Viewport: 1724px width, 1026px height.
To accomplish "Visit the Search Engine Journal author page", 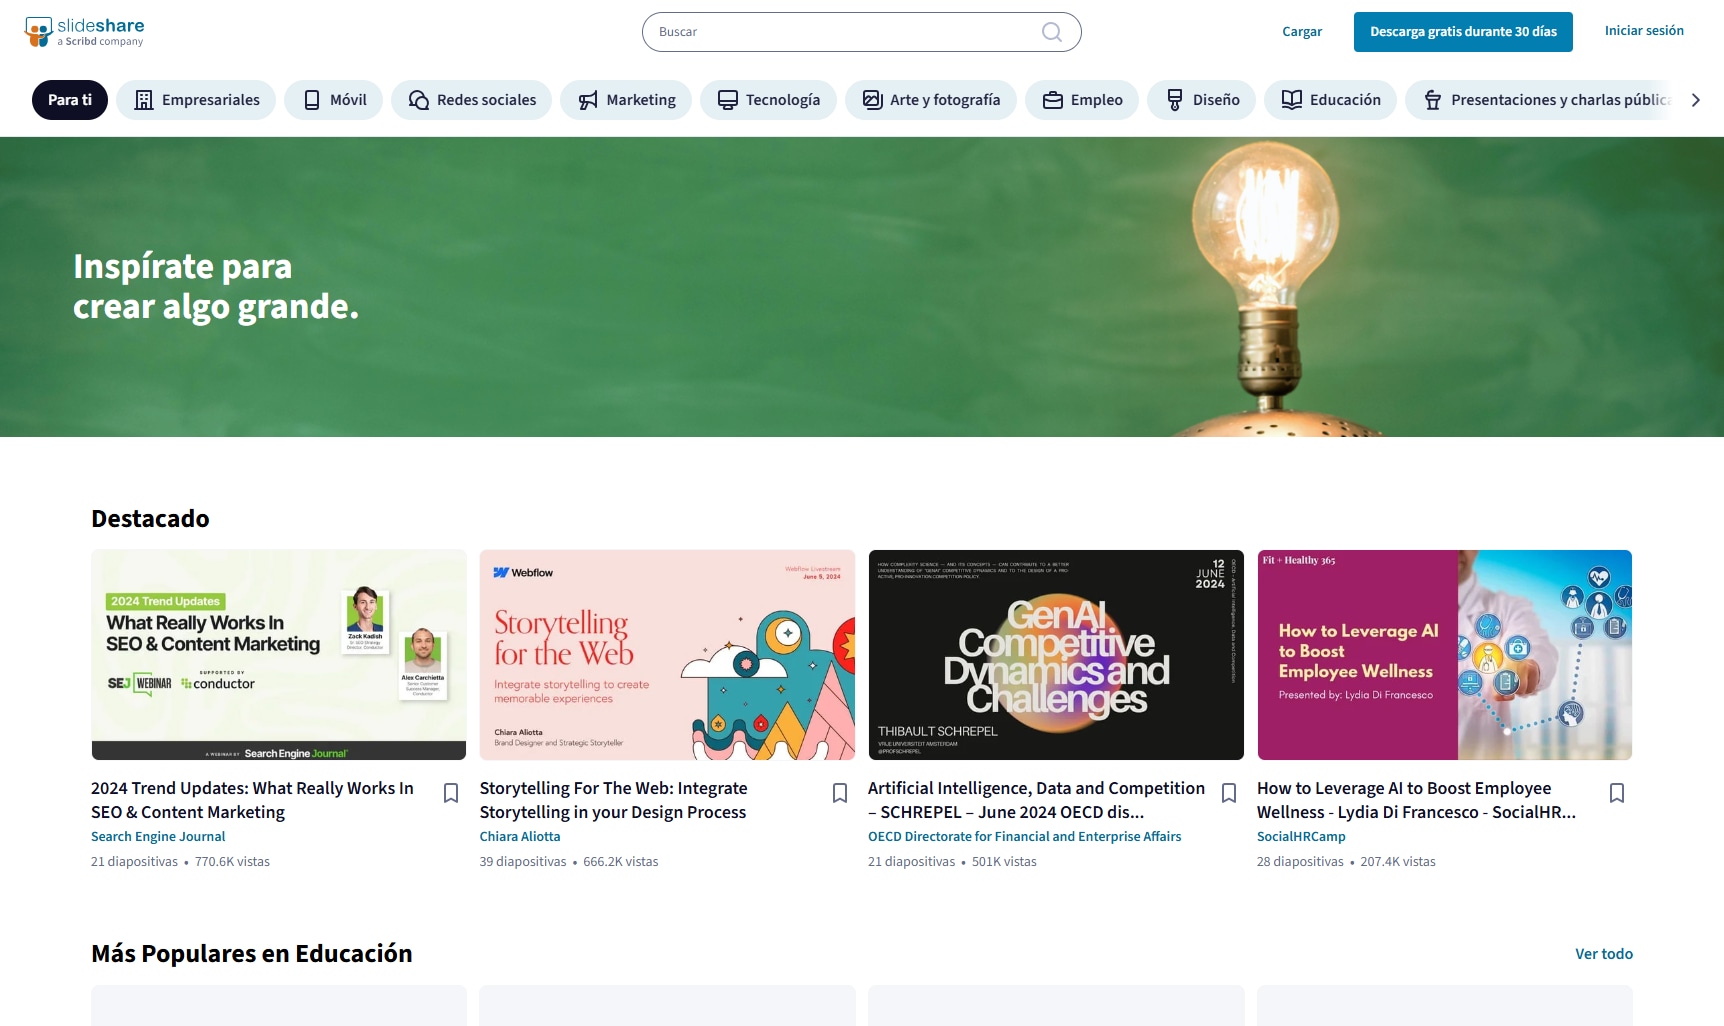I will click(x=158, y=837).
